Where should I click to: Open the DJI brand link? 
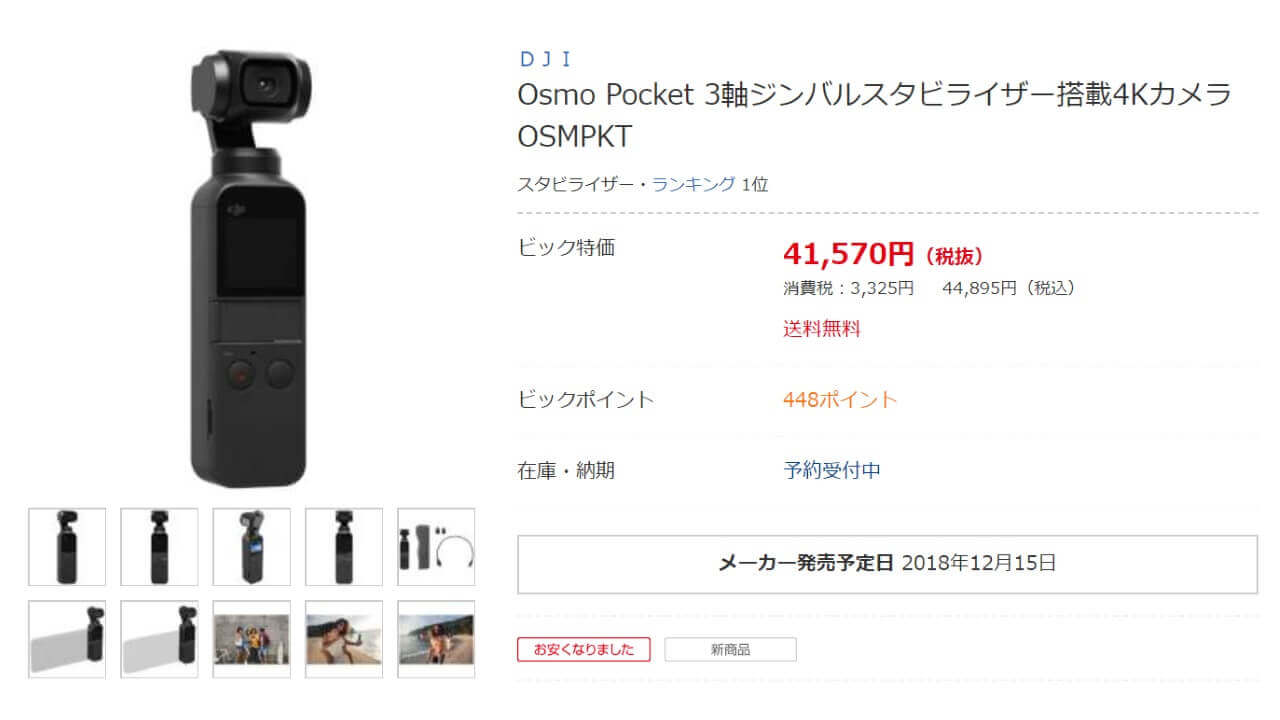coord(544,59)
